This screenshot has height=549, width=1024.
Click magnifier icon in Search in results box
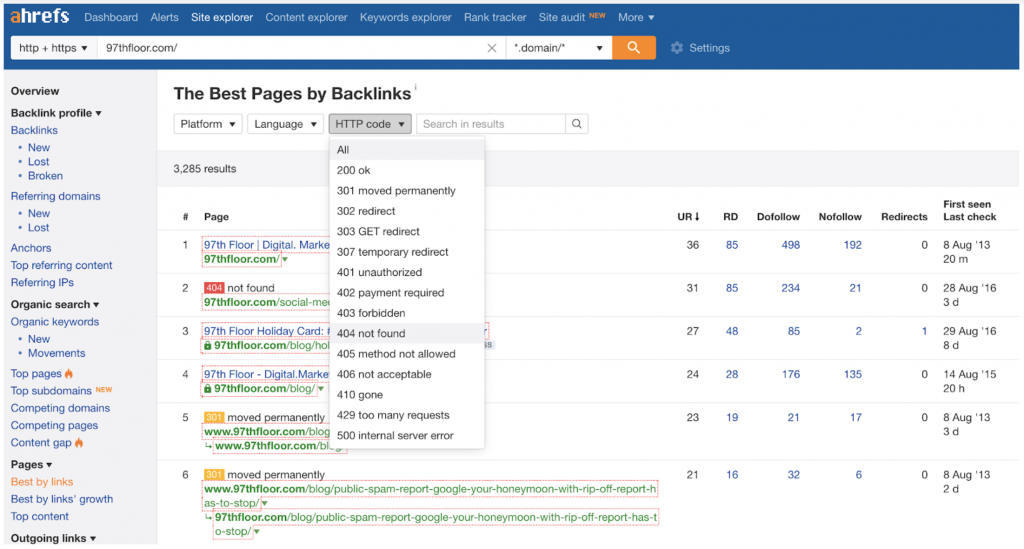pyautogui.click(x=577, y=124)
